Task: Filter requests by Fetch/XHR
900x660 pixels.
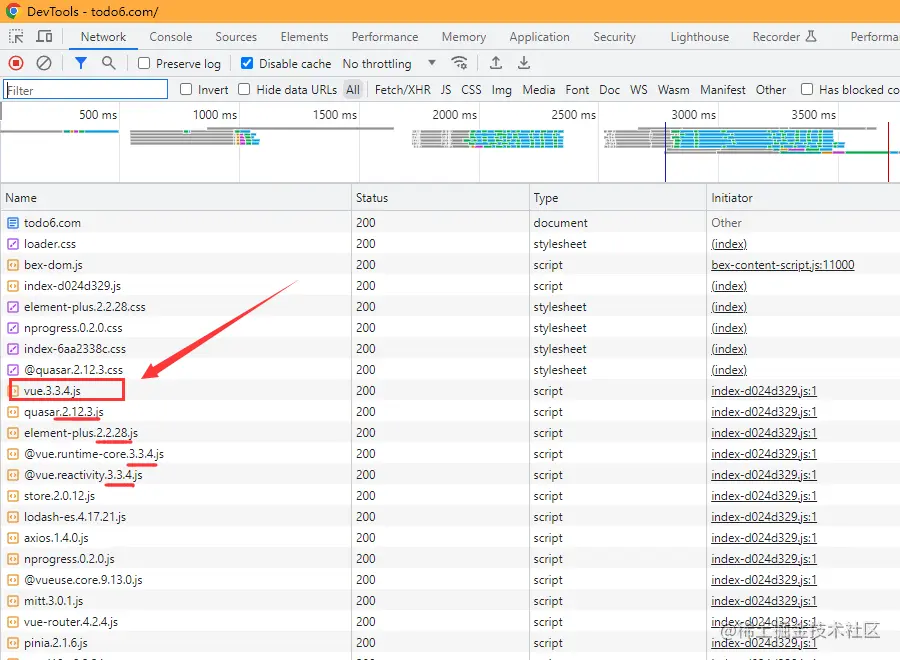Action: (x=402, y=90)
